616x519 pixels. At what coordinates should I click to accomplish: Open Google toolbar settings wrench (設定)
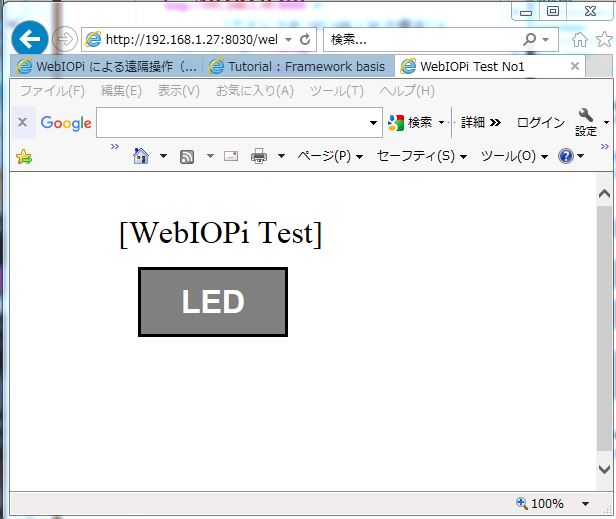[586, 122]
